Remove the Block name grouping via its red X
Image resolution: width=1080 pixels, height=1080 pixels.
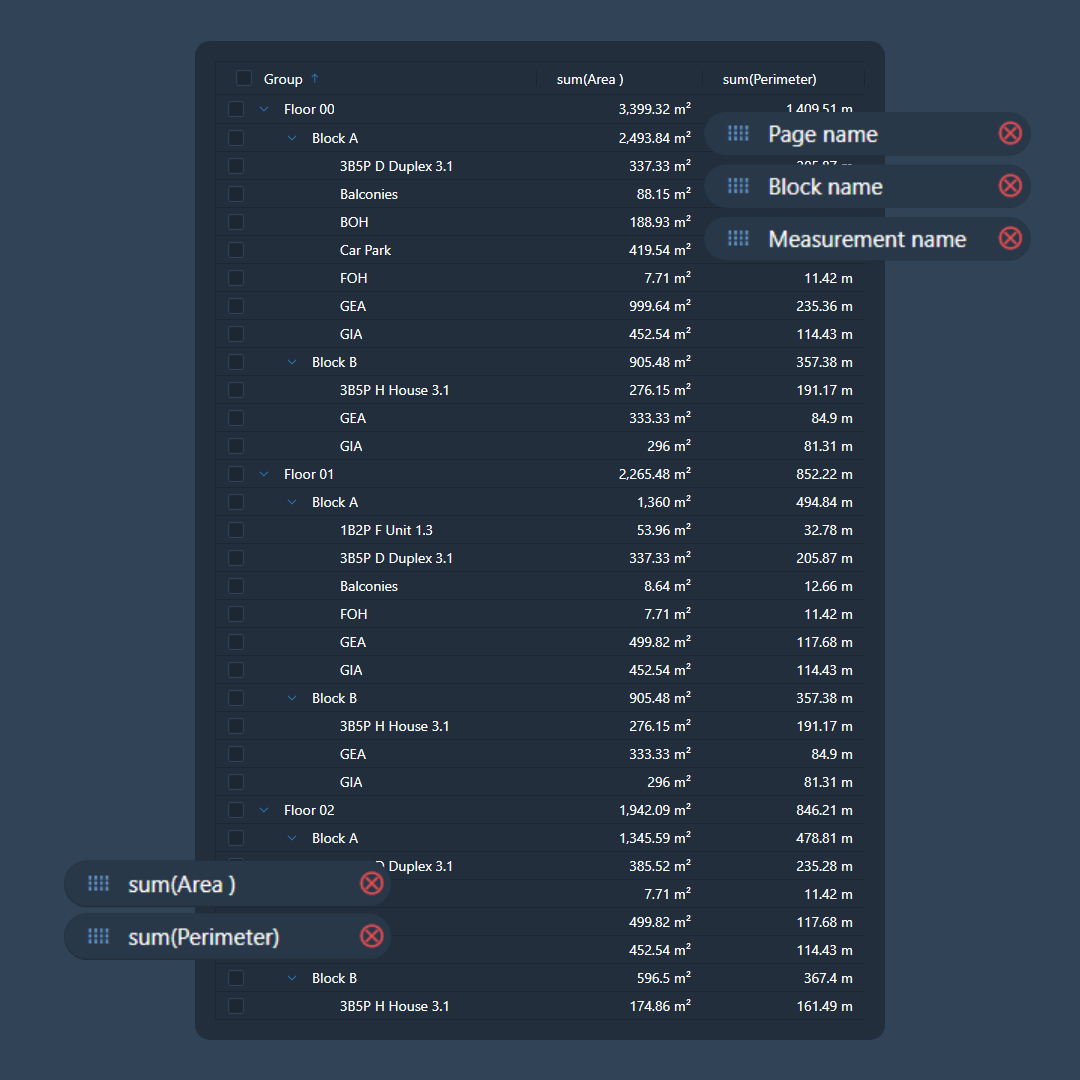pos(1010,186)
